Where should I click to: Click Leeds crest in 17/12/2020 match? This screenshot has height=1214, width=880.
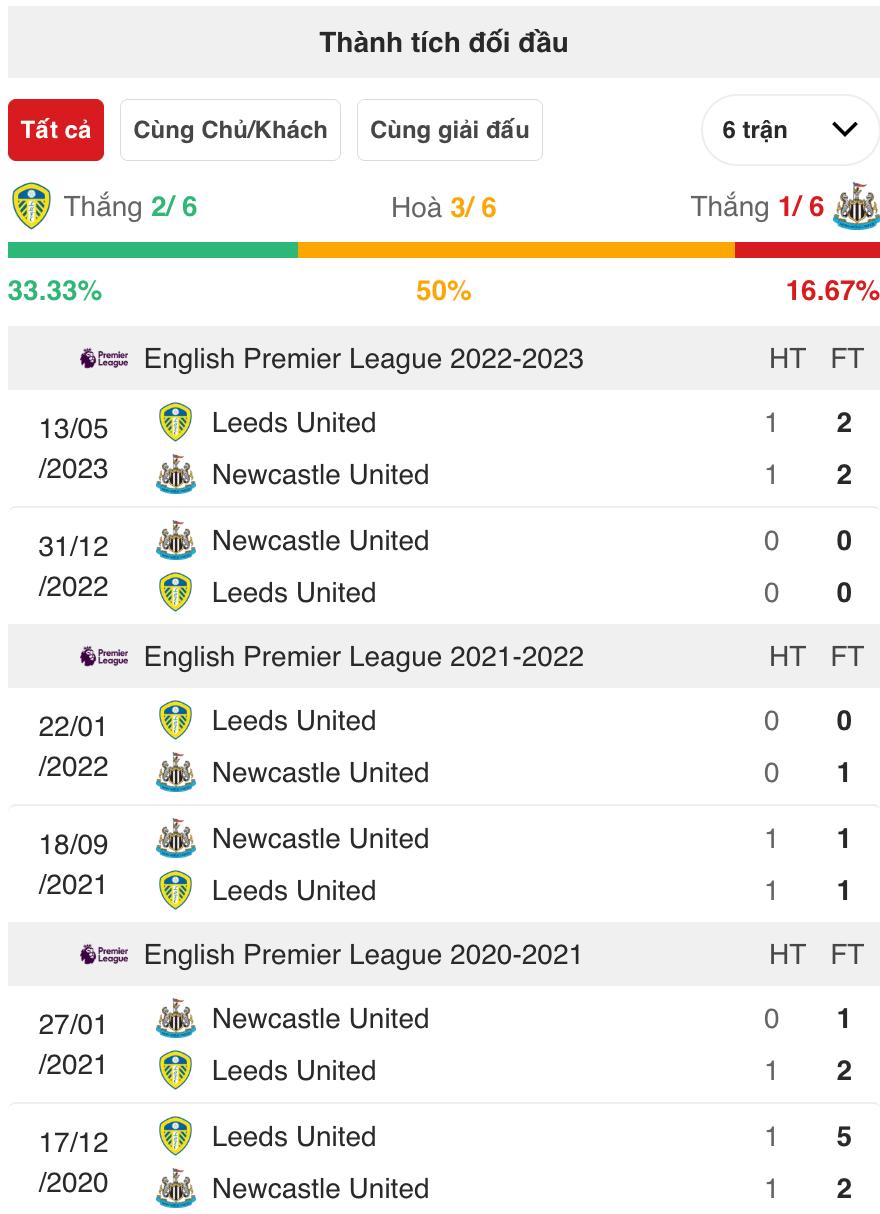(176, 1137)
